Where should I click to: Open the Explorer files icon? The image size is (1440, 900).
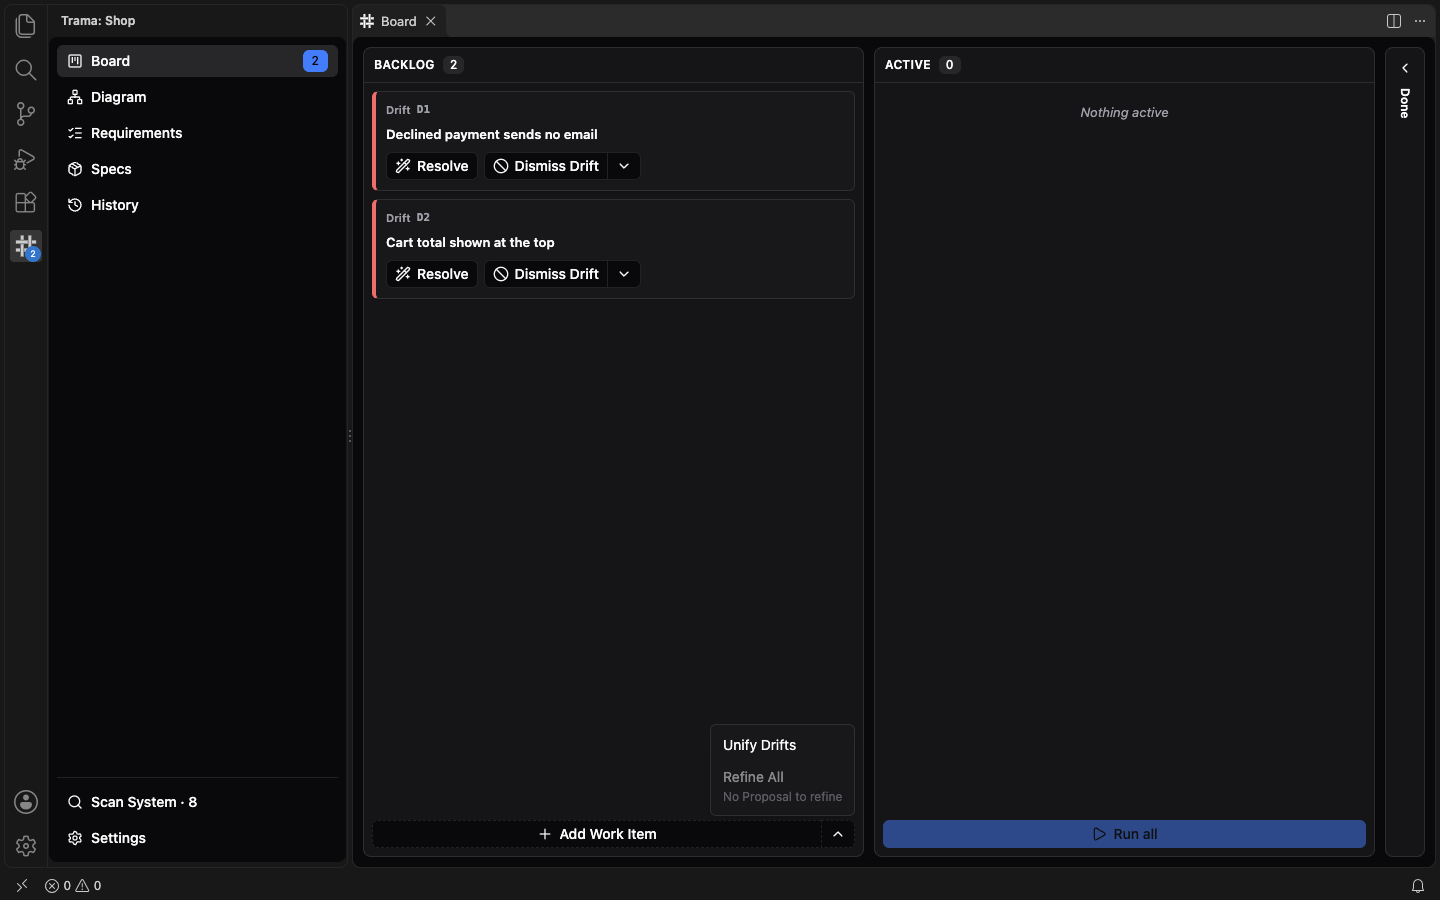click(x=26, y=25)
